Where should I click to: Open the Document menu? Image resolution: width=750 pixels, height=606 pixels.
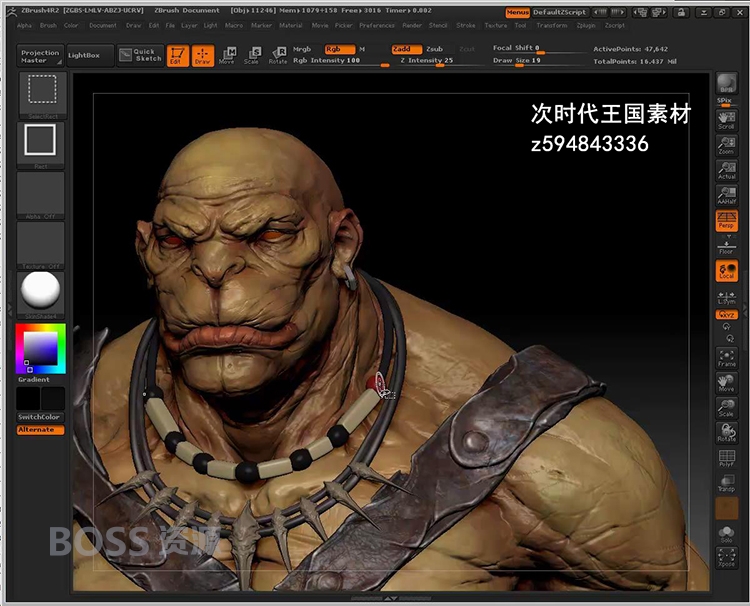103,25
